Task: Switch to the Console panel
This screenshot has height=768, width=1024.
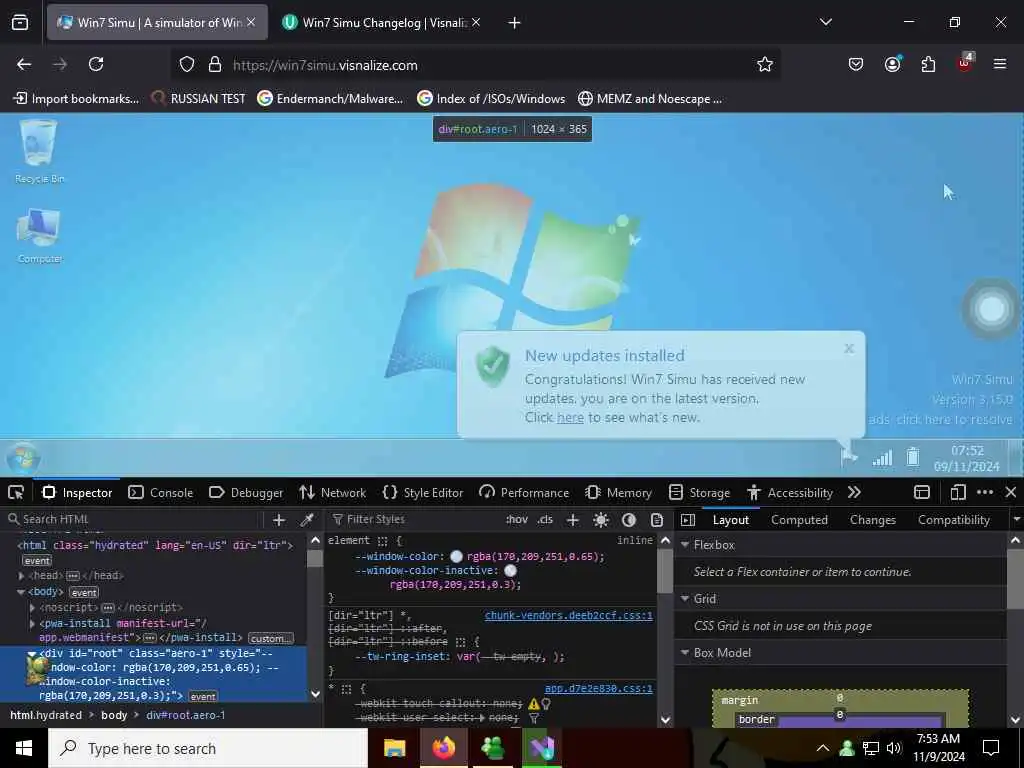Action: pos(161,492)
